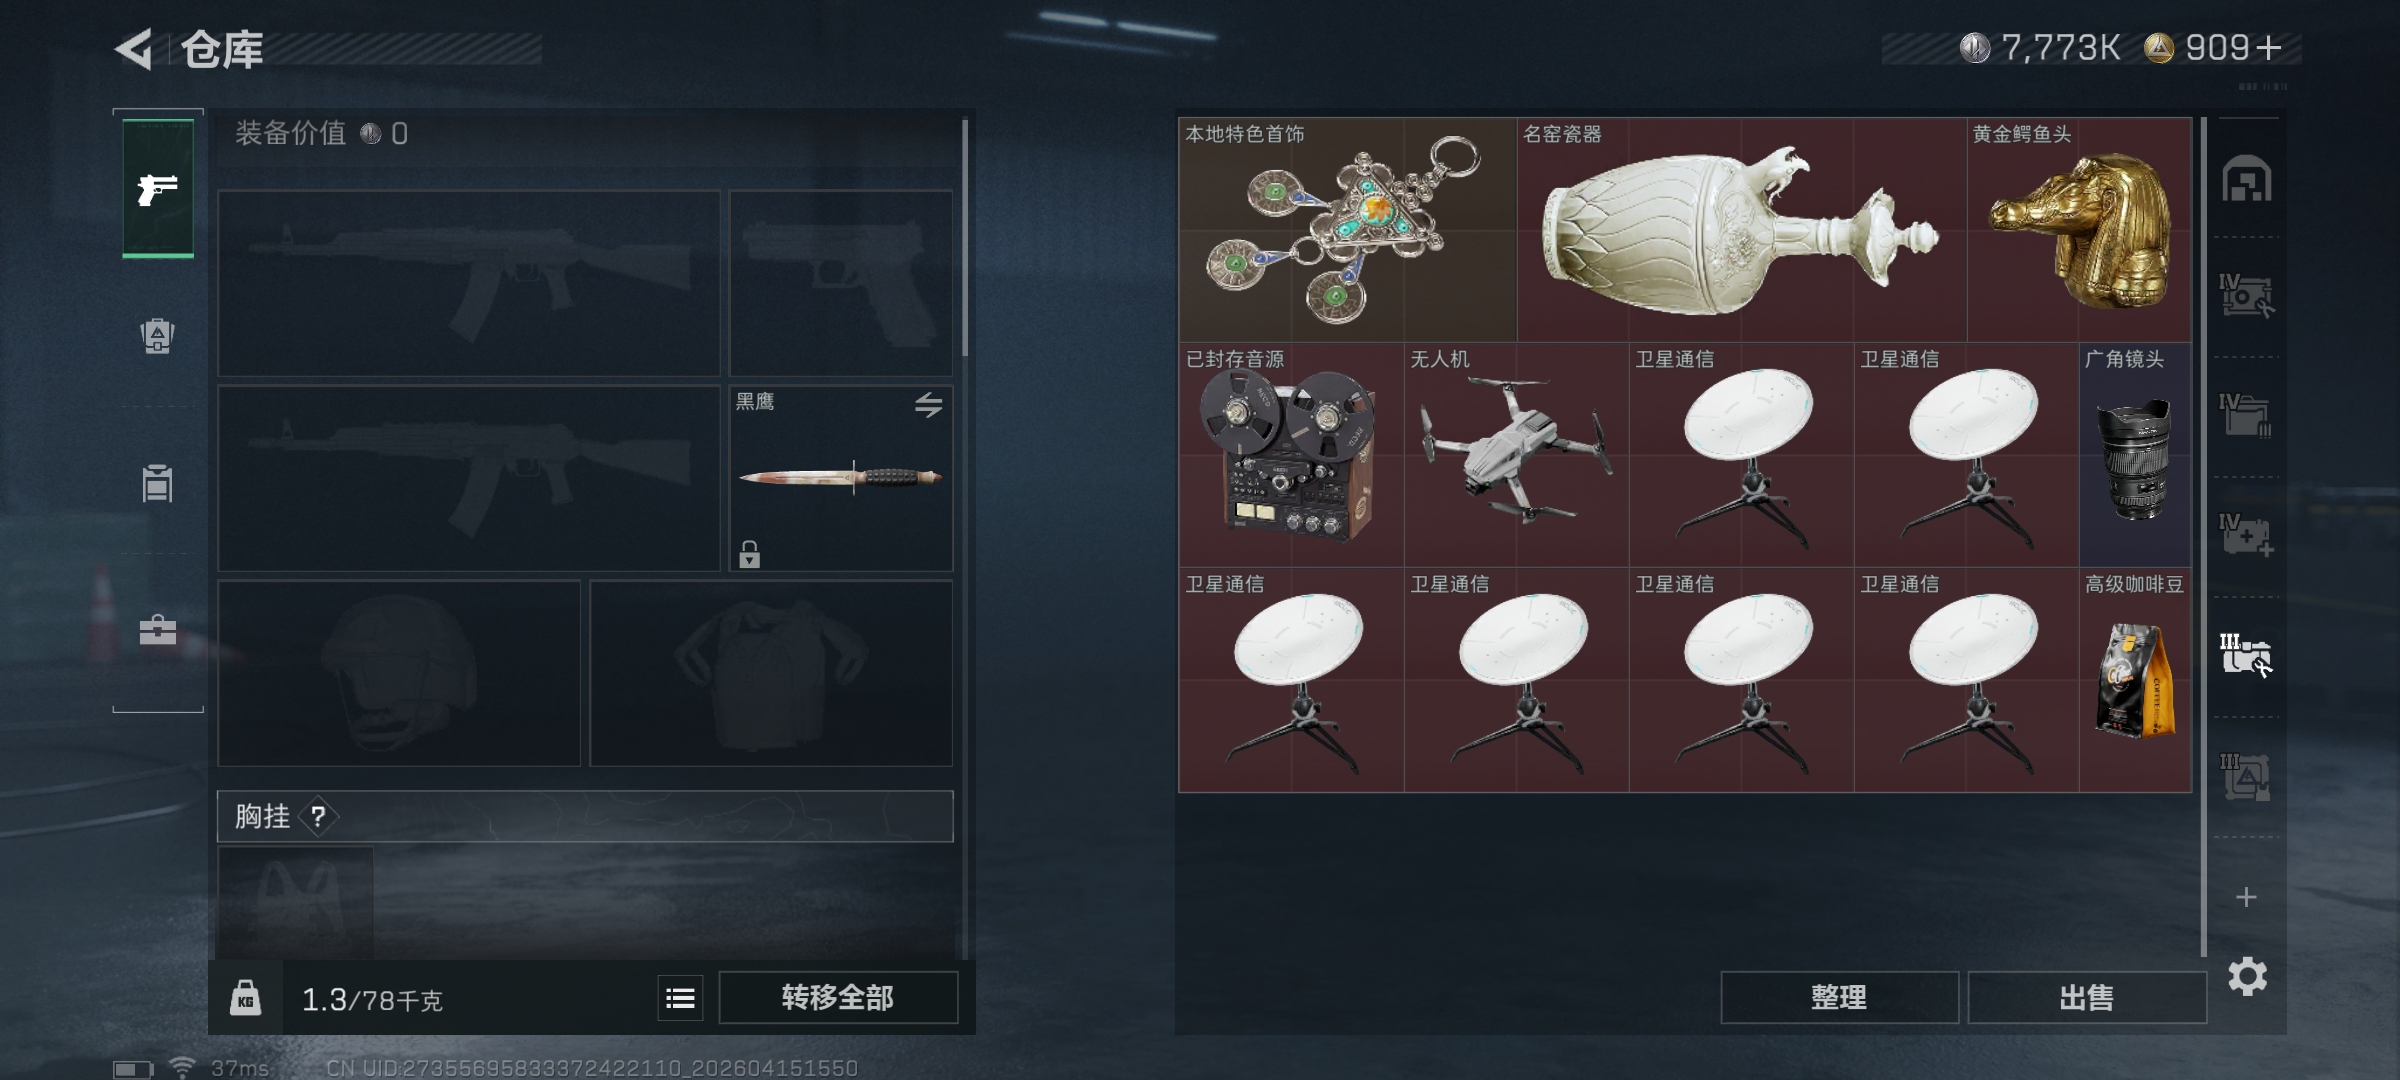The height and width of the screenshot is (1080, 2400).
Task: Click the 整理 sort button
Action: (1839, 997)
